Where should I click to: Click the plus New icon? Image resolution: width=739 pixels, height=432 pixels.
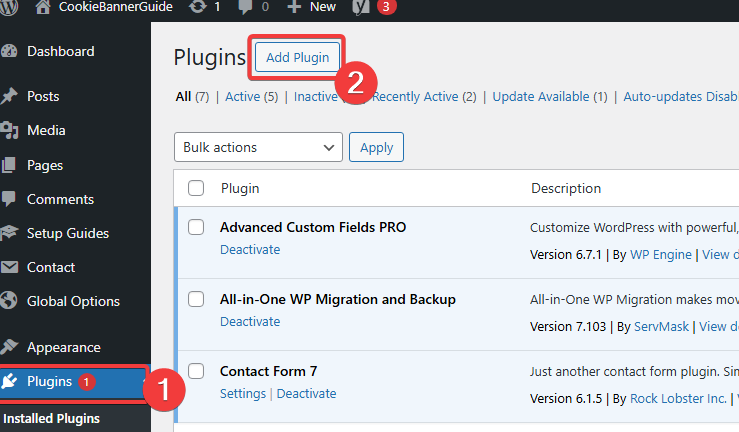coord(294,7)
